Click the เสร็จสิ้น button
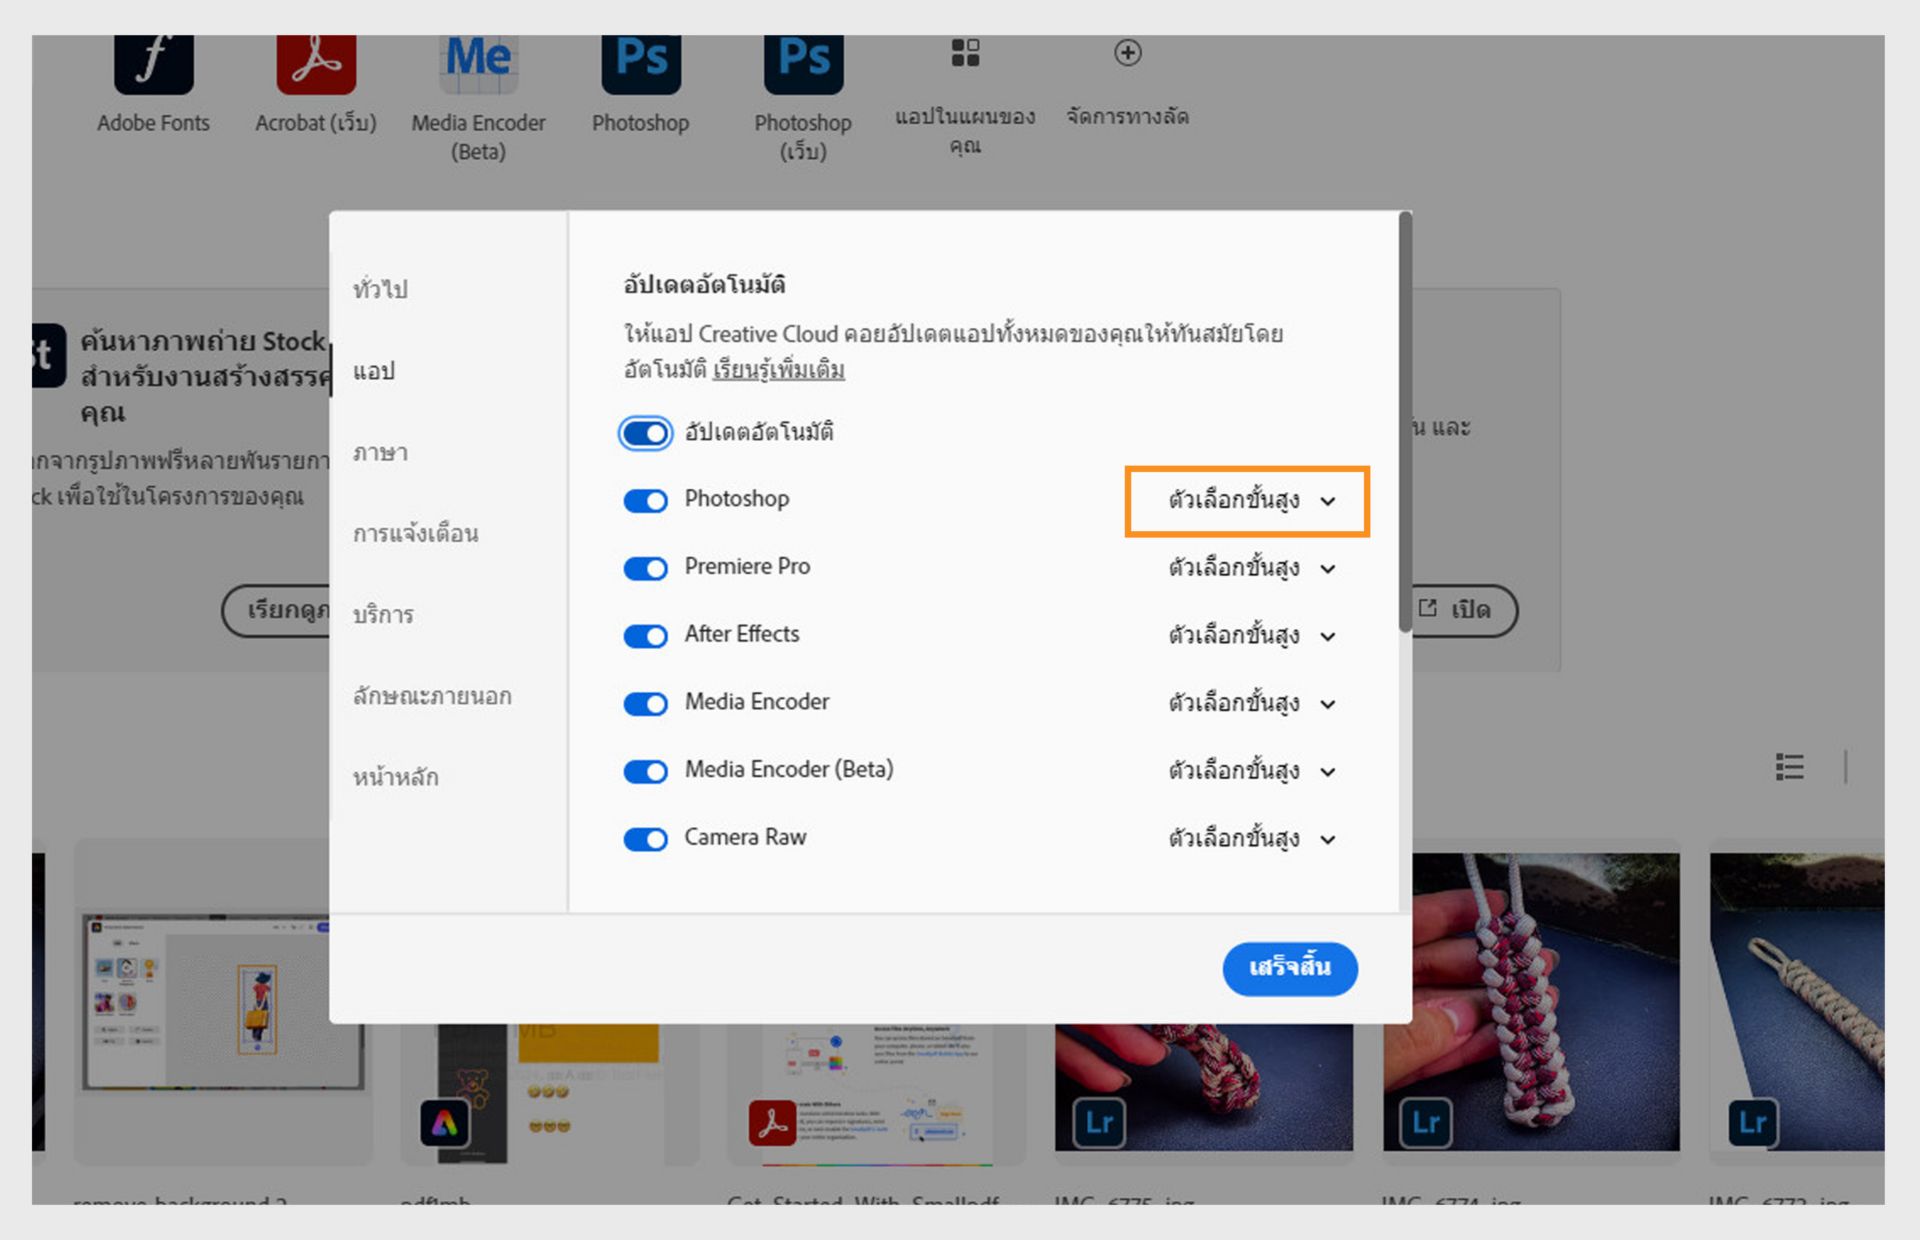 coord(1289,967)
